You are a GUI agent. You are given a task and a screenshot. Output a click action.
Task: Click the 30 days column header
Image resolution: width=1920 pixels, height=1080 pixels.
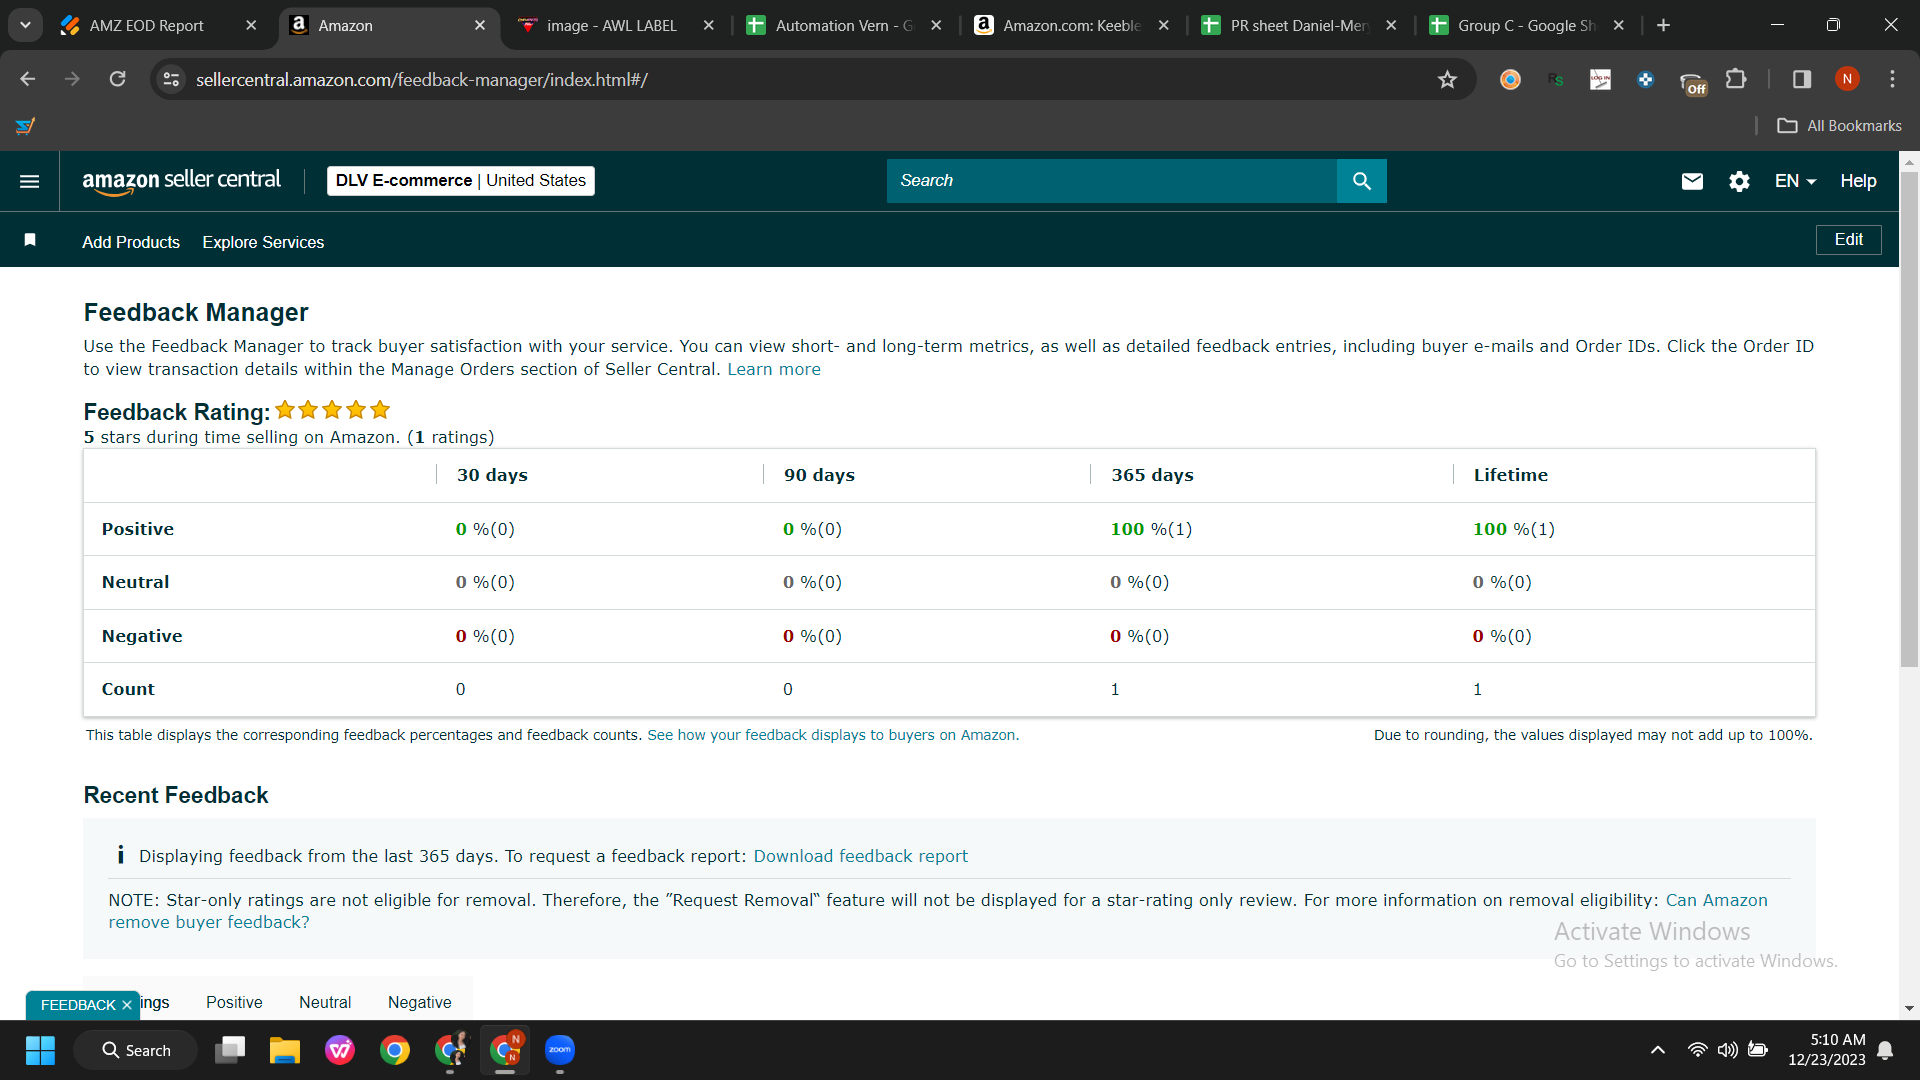[492, 475]
